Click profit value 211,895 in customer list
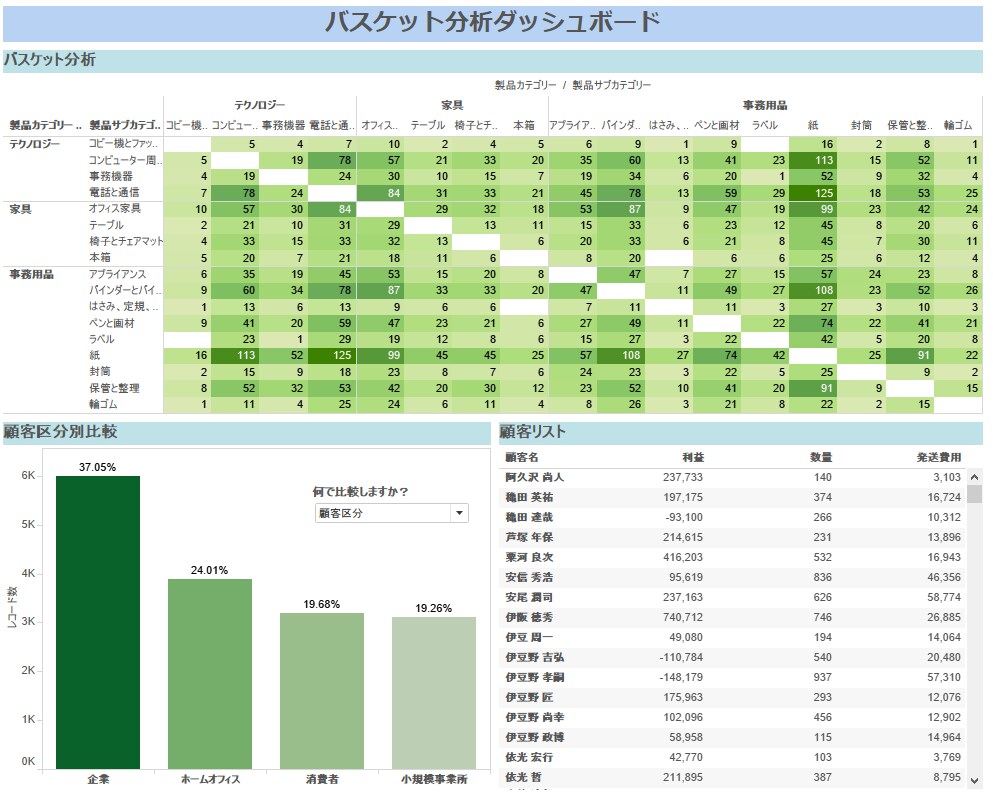The width and height of the screenshot is (993, 794). pos(683,778)
